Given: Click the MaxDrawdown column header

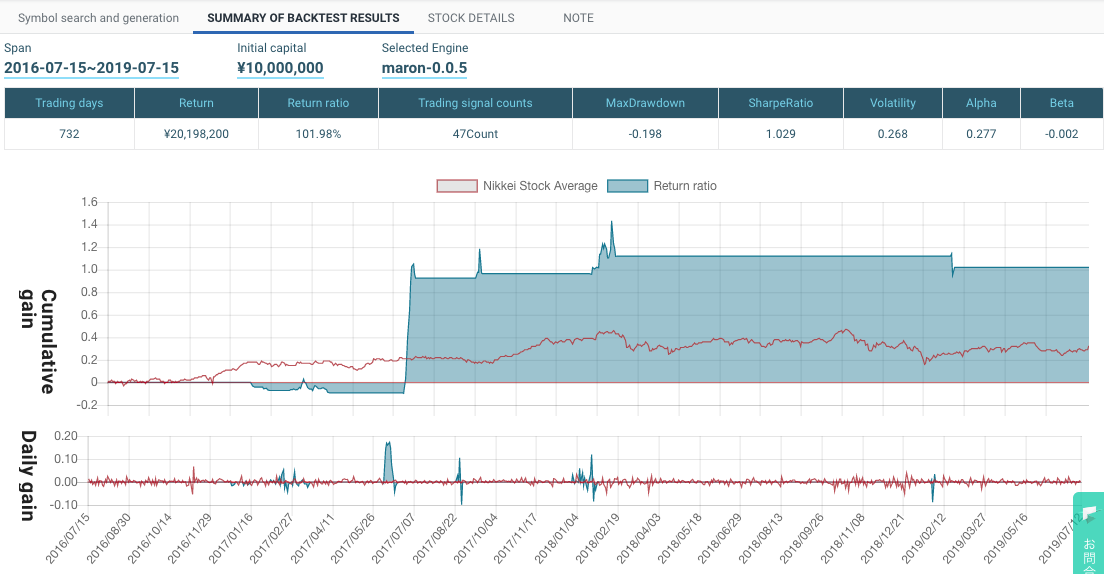Looking at the screenshot, I should coord(646,103).
